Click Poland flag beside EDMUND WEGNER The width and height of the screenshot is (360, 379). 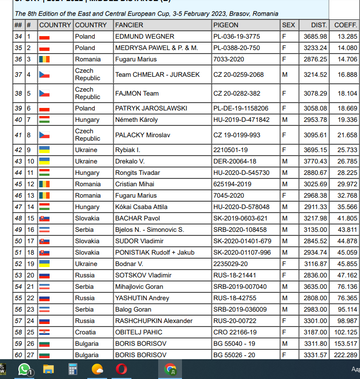click(44, 37)
